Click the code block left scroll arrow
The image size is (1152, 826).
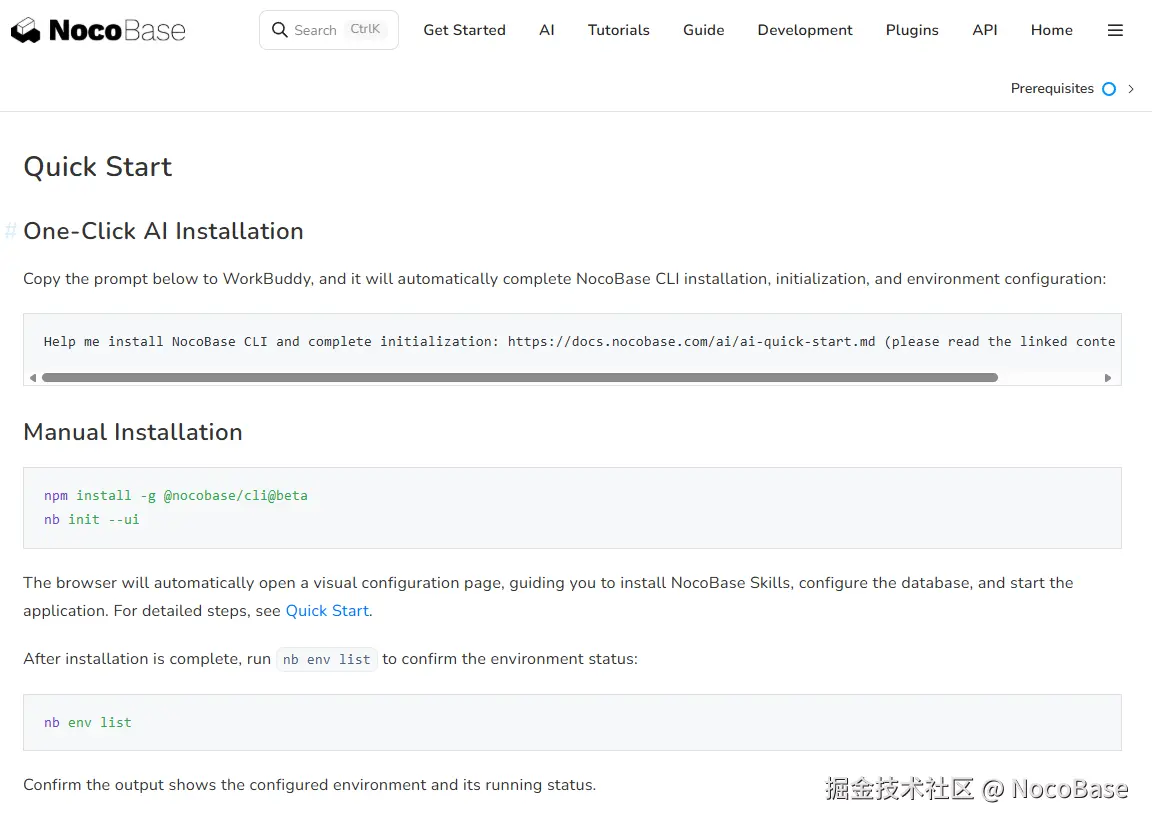pos(32,378)
